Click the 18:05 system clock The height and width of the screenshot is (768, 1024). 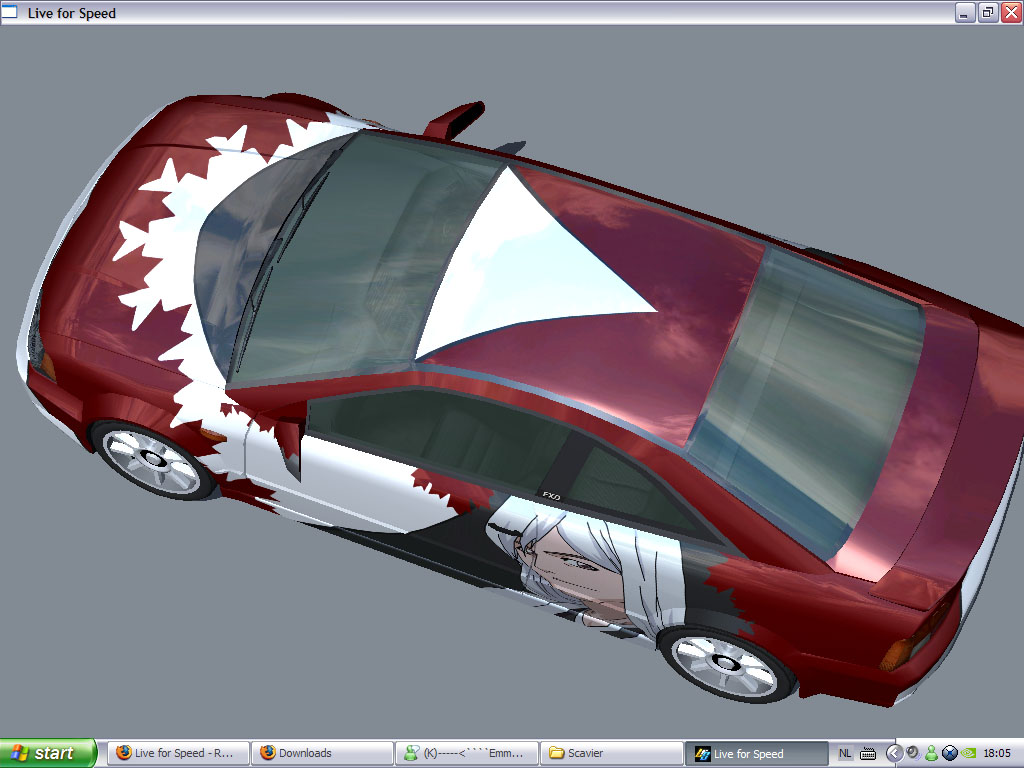click(x=997, y=754)
